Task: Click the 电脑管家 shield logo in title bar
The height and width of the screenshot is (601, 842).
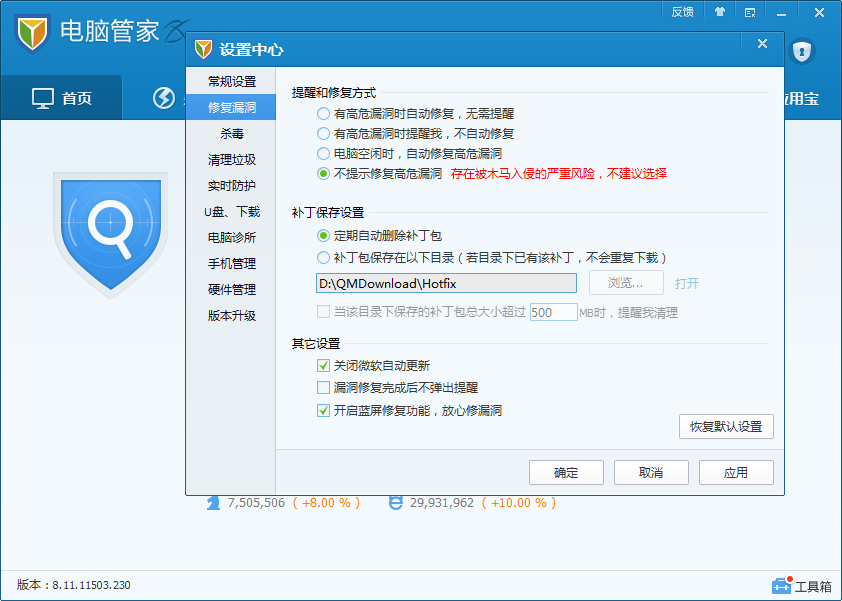Action: coord(32,33)
